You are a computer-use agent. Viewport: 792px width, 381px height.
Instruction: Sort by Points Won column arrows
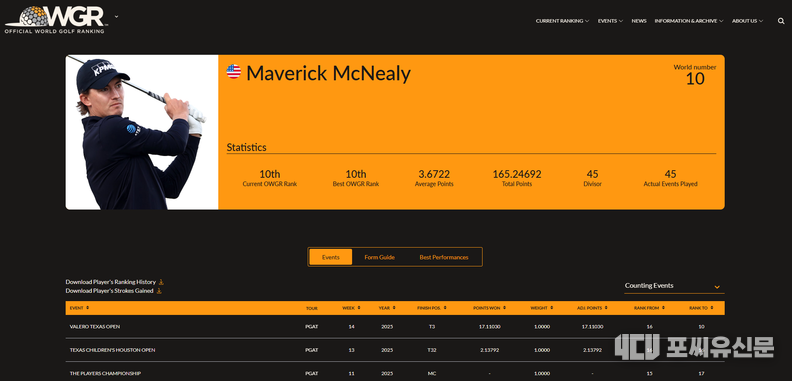click(x=504, y=308)
